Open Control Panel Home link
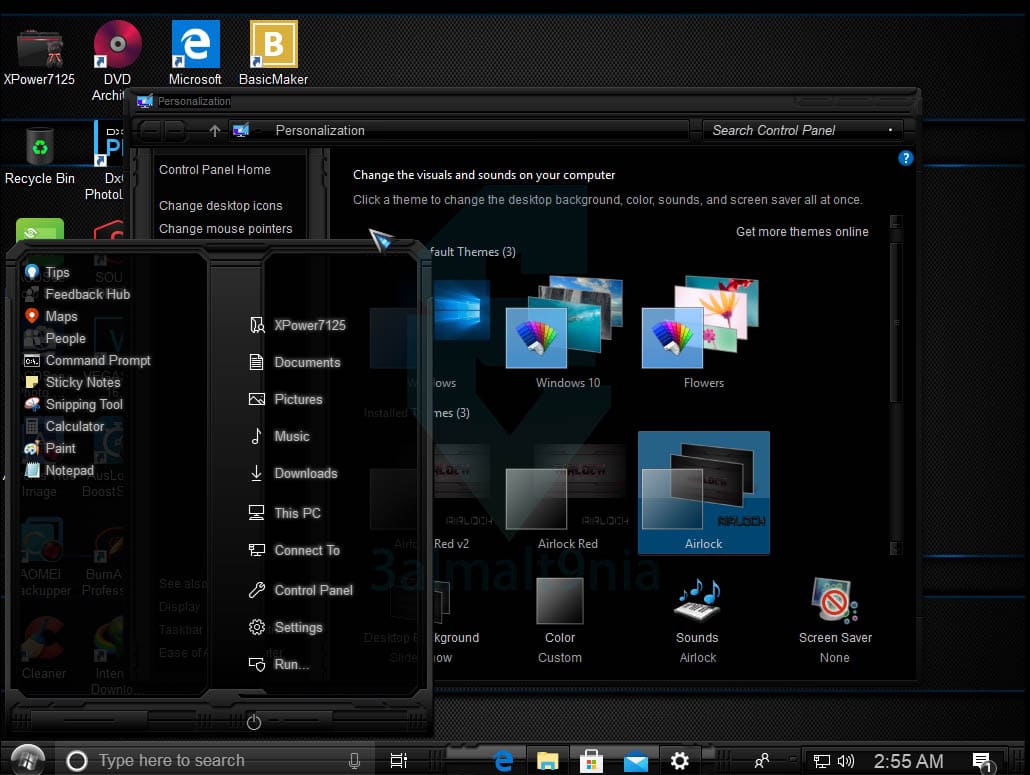Viewport: 1030px width, 775px height. point(214,169)
